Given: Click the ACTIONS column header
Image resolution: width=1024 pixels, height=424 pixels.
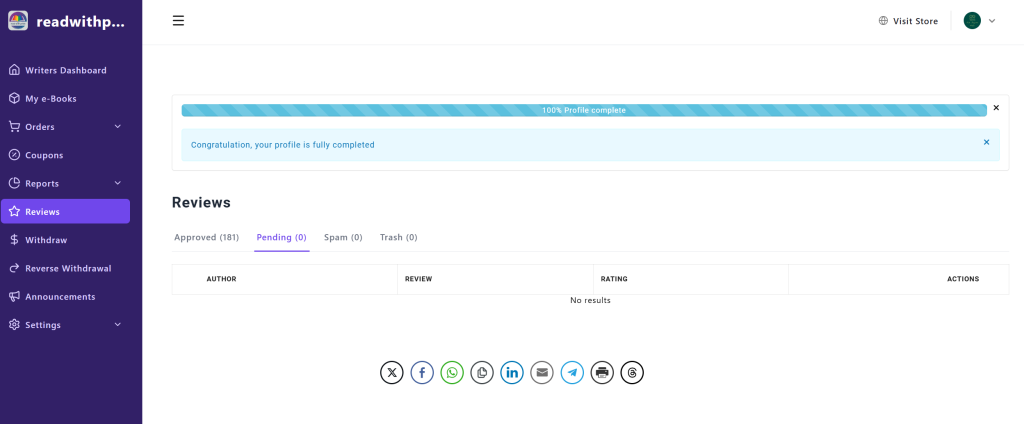Looking at the screenshot, I should (x=963, y=279).
